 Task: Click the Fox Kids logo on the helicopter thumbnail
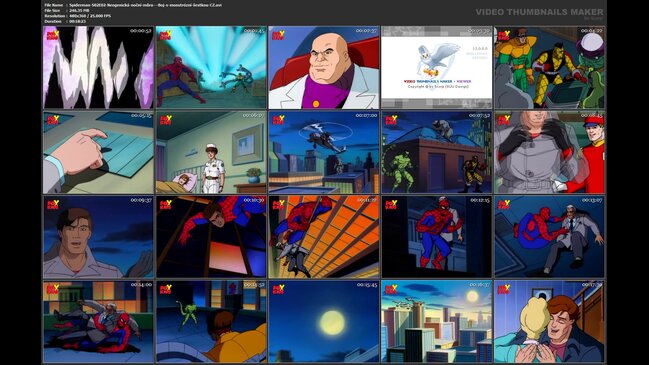278,120
